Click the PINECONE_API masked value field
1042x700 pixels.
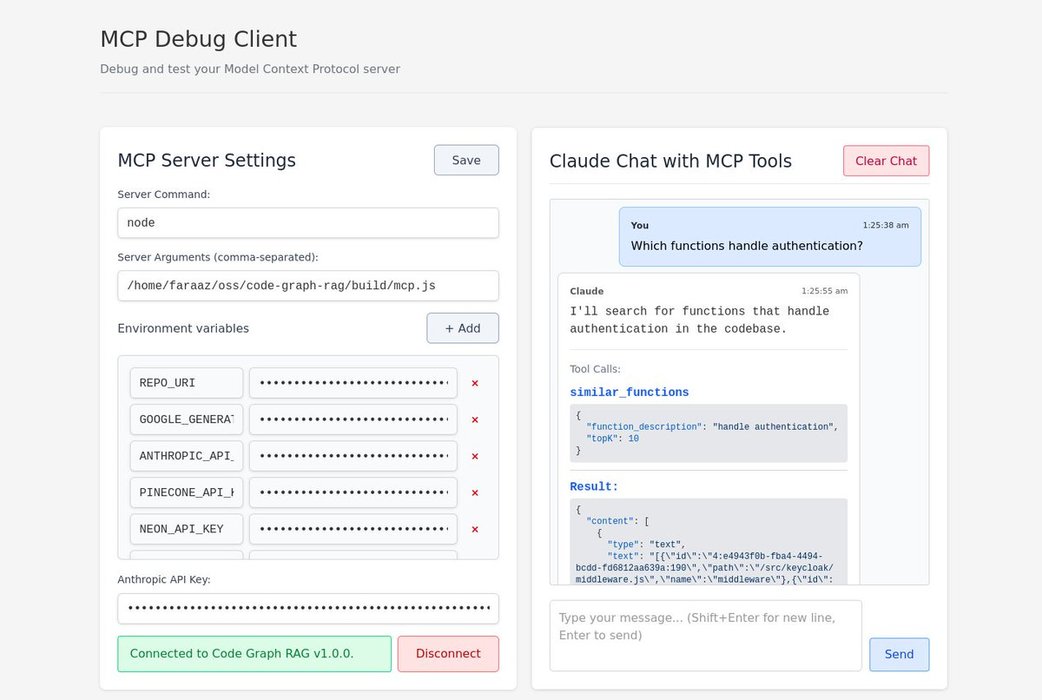click(353, 493)
